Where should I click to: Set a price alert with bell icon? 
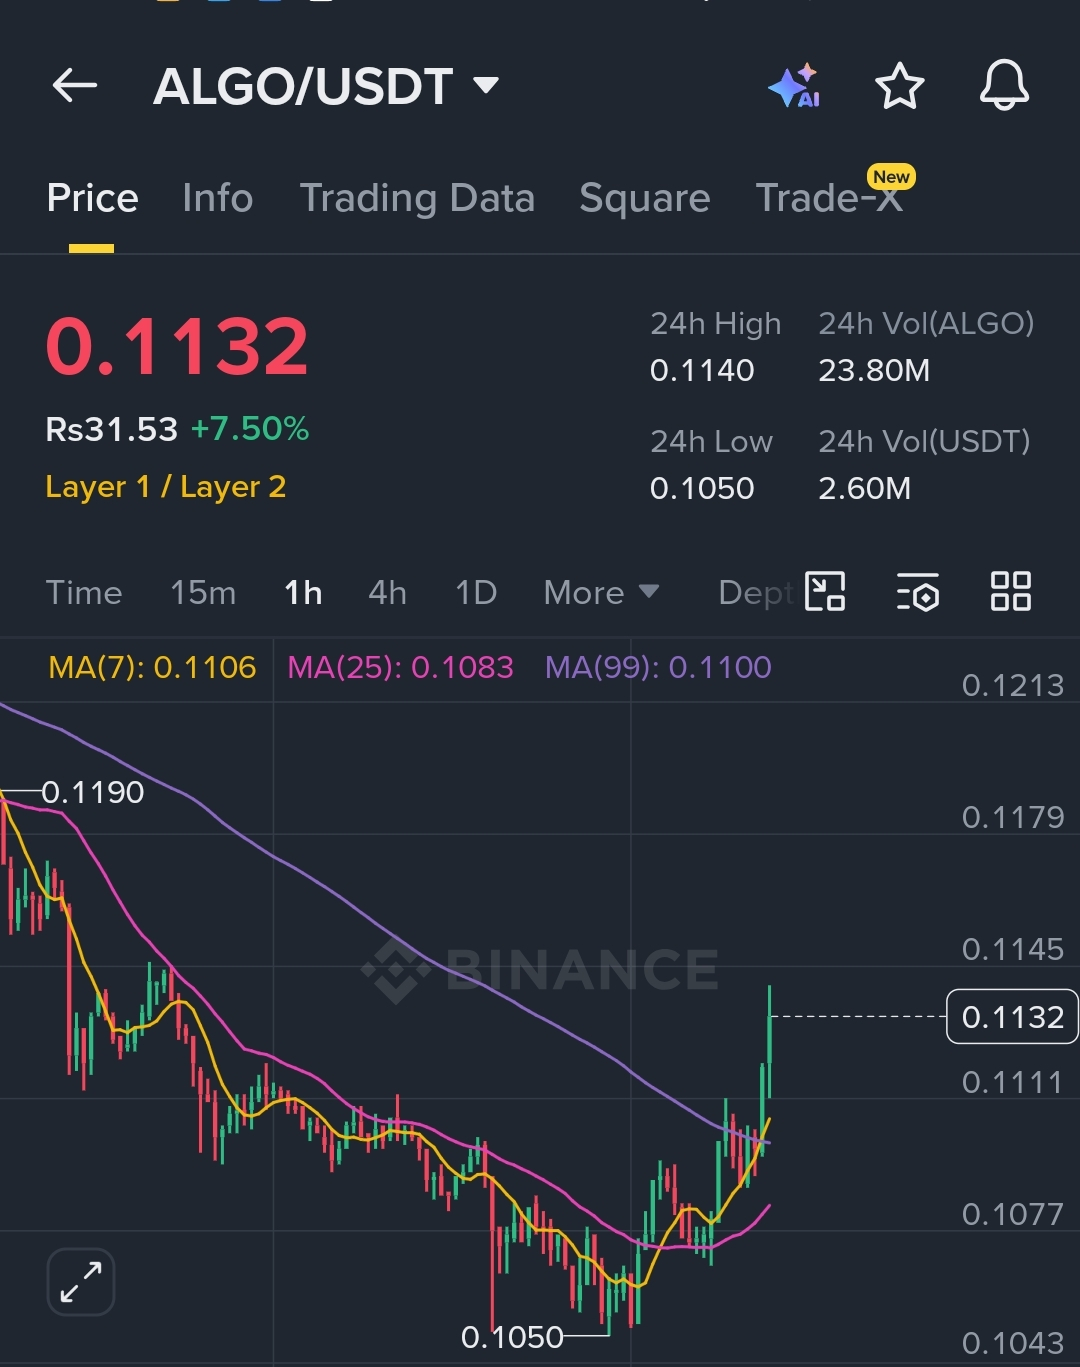point(1004,85)
